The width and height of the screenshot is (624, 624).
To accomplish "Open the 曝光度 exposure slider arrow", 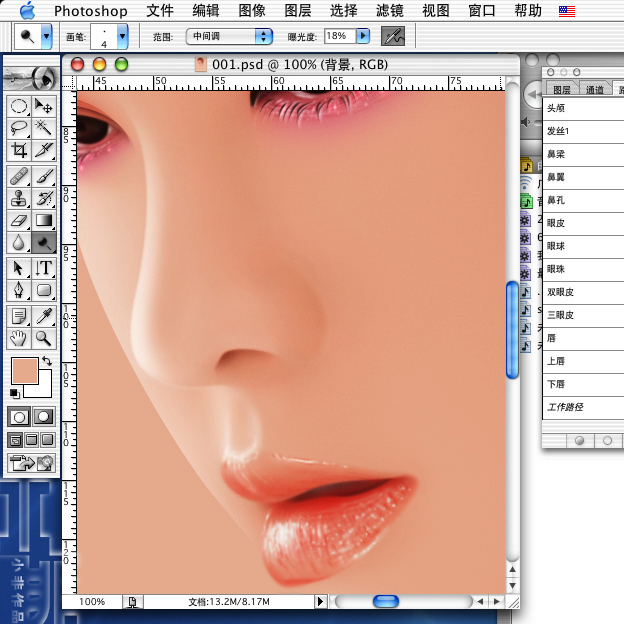I will tap(363, 36).
